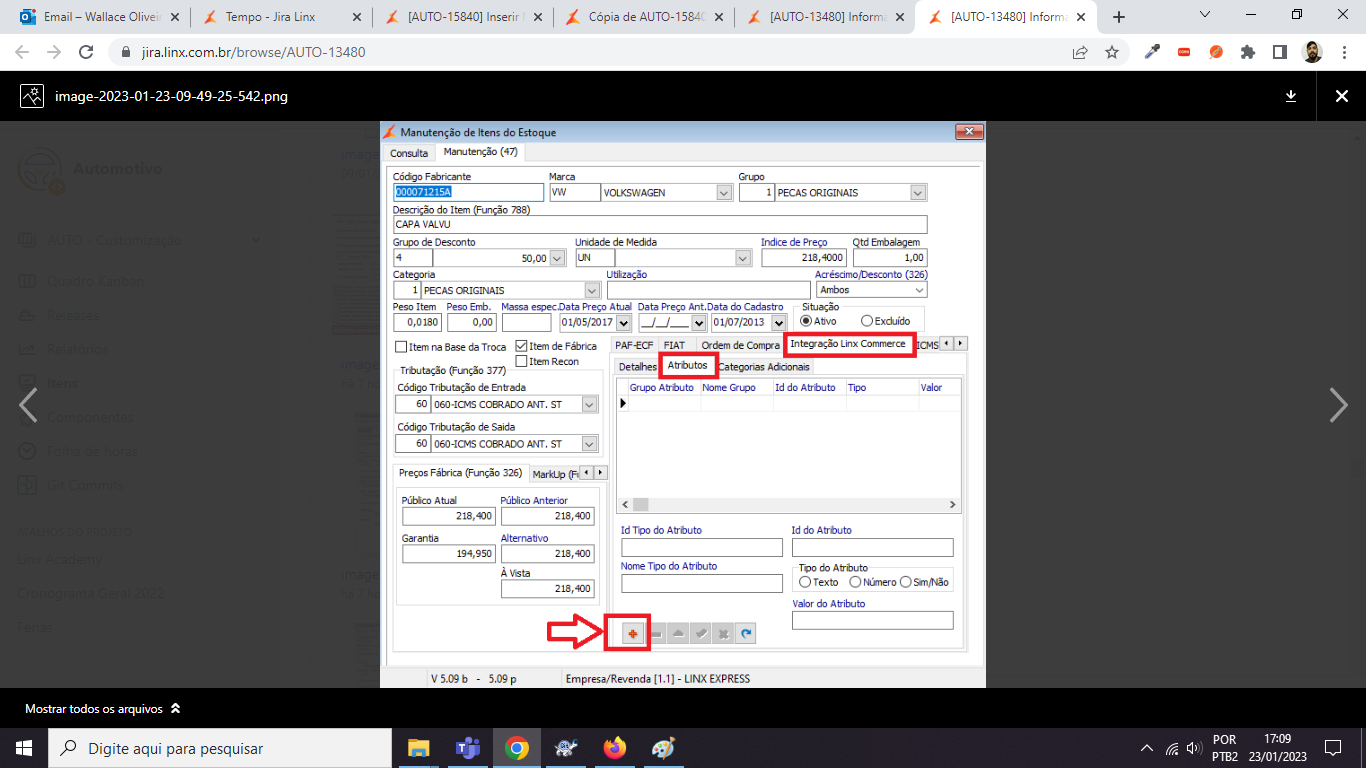Switch to the Categorias Adicionais sub-tab
Image resolution: width=1366 pixels, height=768 pixels.
764,367
